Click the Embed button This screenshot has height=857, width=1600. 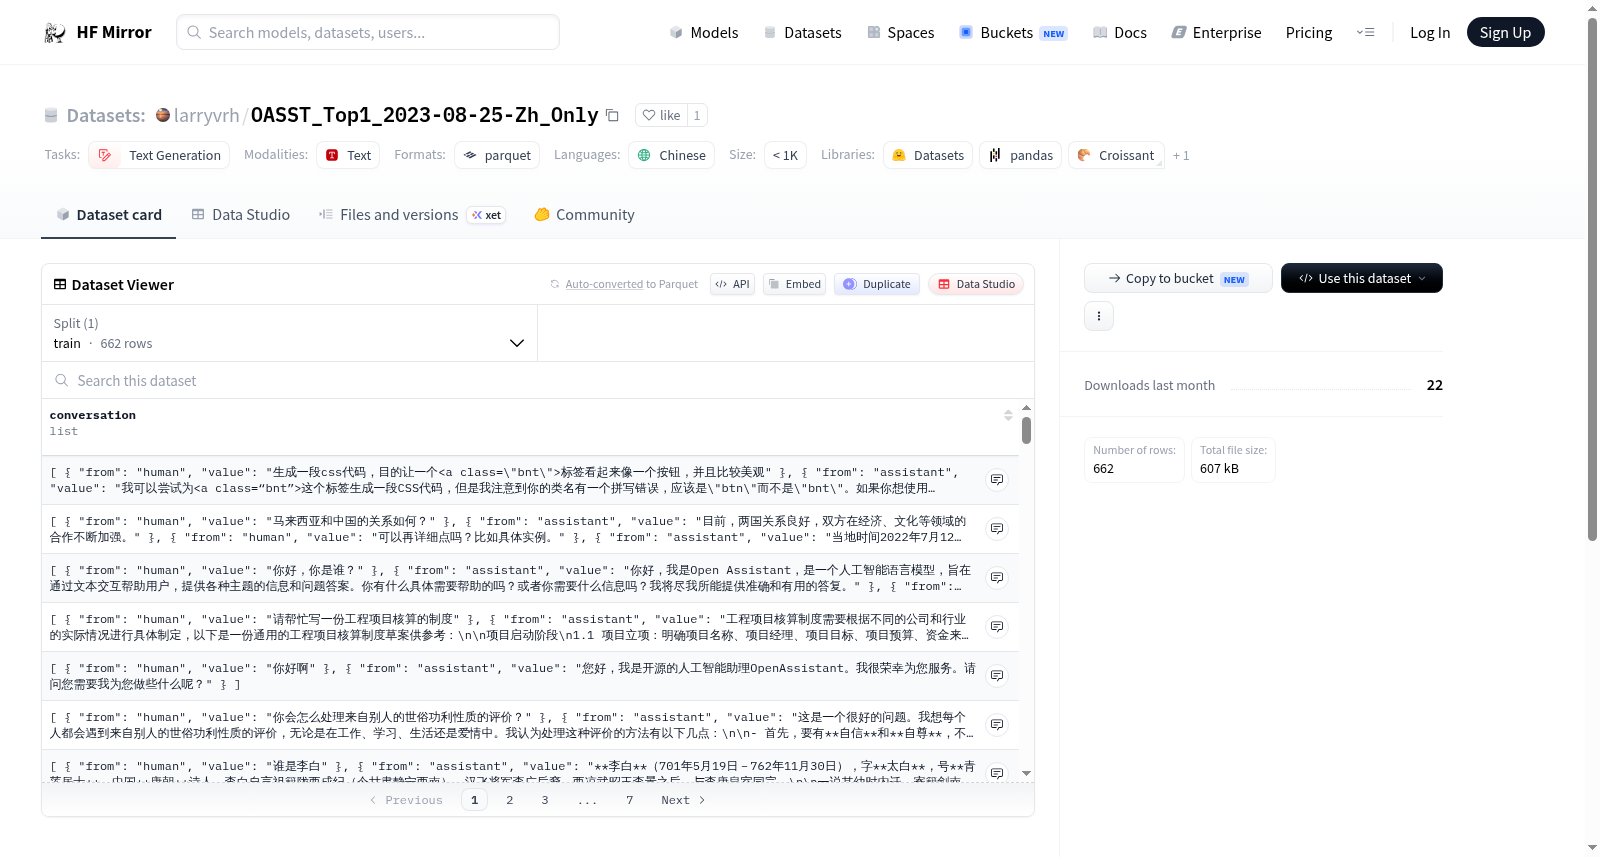click(x=794, y=284)
